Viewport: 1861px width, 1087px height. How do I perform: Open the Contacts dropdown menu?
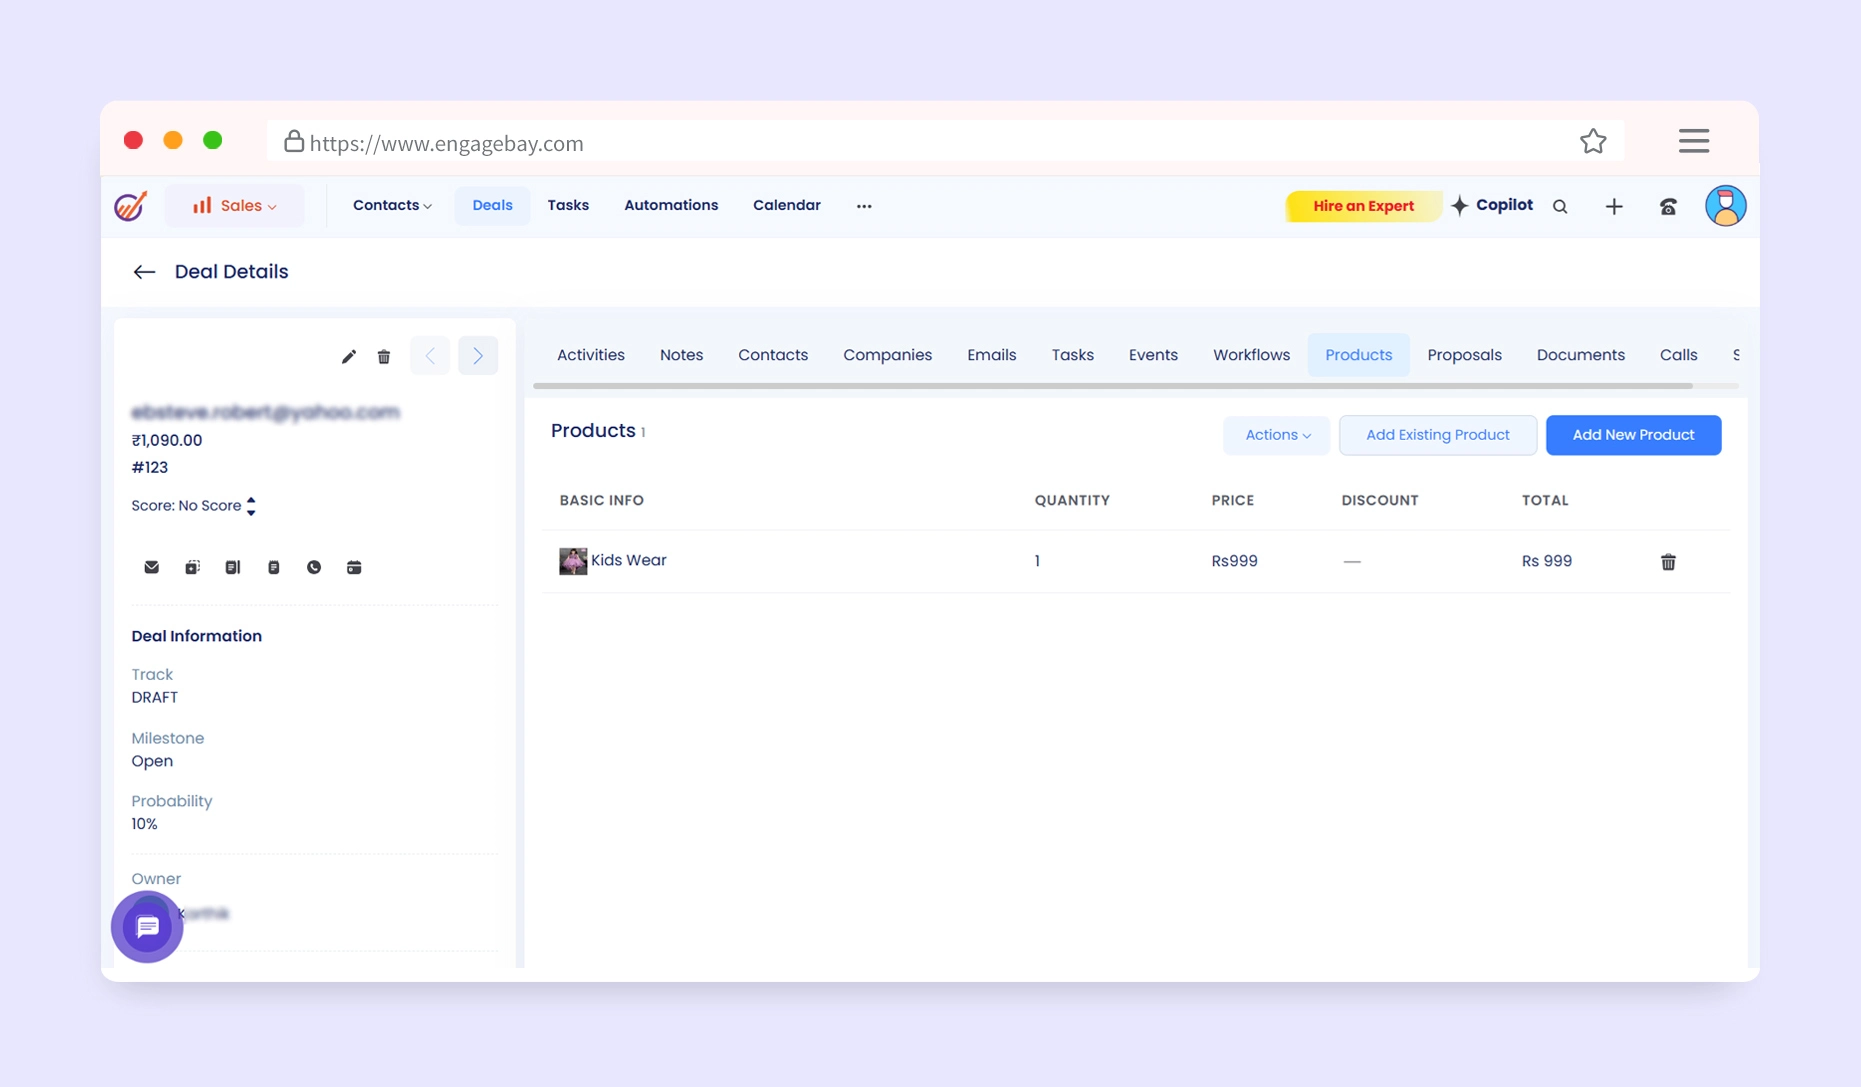tap(392, 206)
